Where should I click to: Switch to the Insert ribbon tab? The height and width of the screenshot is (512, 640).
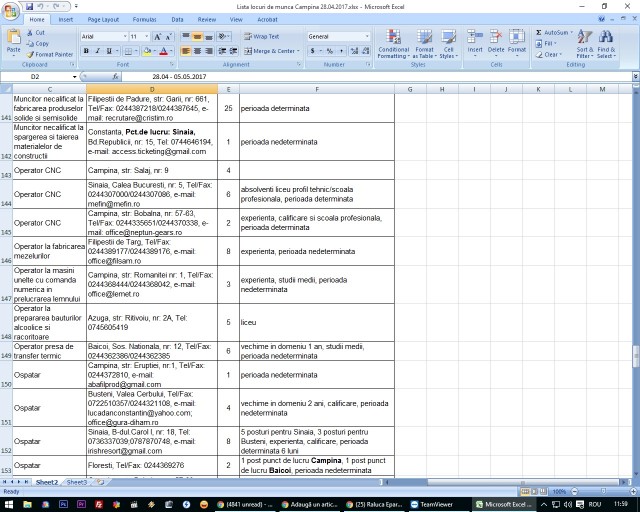pyautogui.click(x=65, y=19)
